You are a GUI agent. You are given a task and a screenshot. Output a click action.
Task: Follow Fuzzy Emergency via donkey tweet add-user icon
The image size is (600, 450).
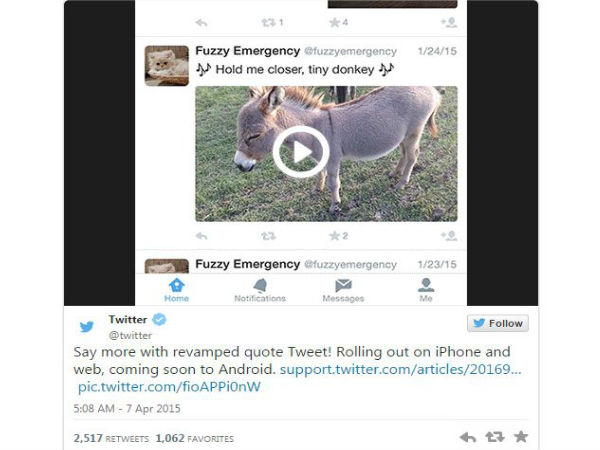pyautogui.click(x=449, y=236)
